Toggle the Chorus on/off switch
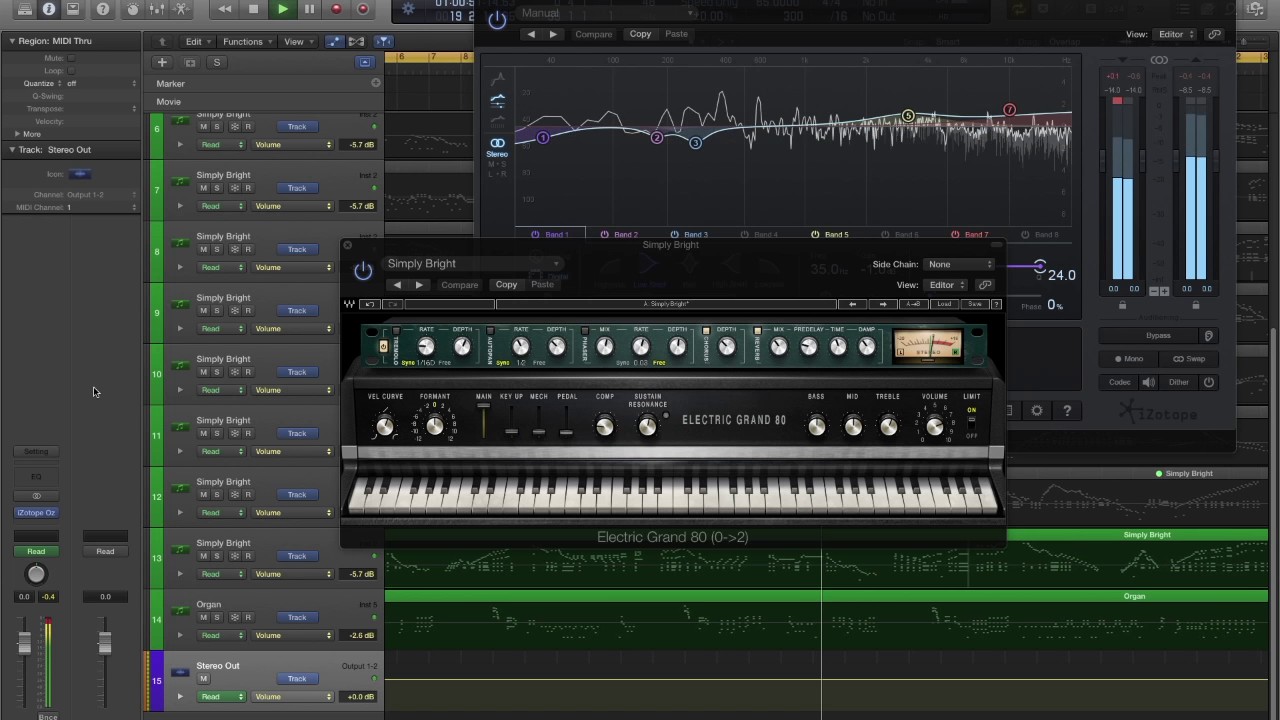The height and width of the screenshot is (720, 1280). pyautogui.click(x=706, y=330)
